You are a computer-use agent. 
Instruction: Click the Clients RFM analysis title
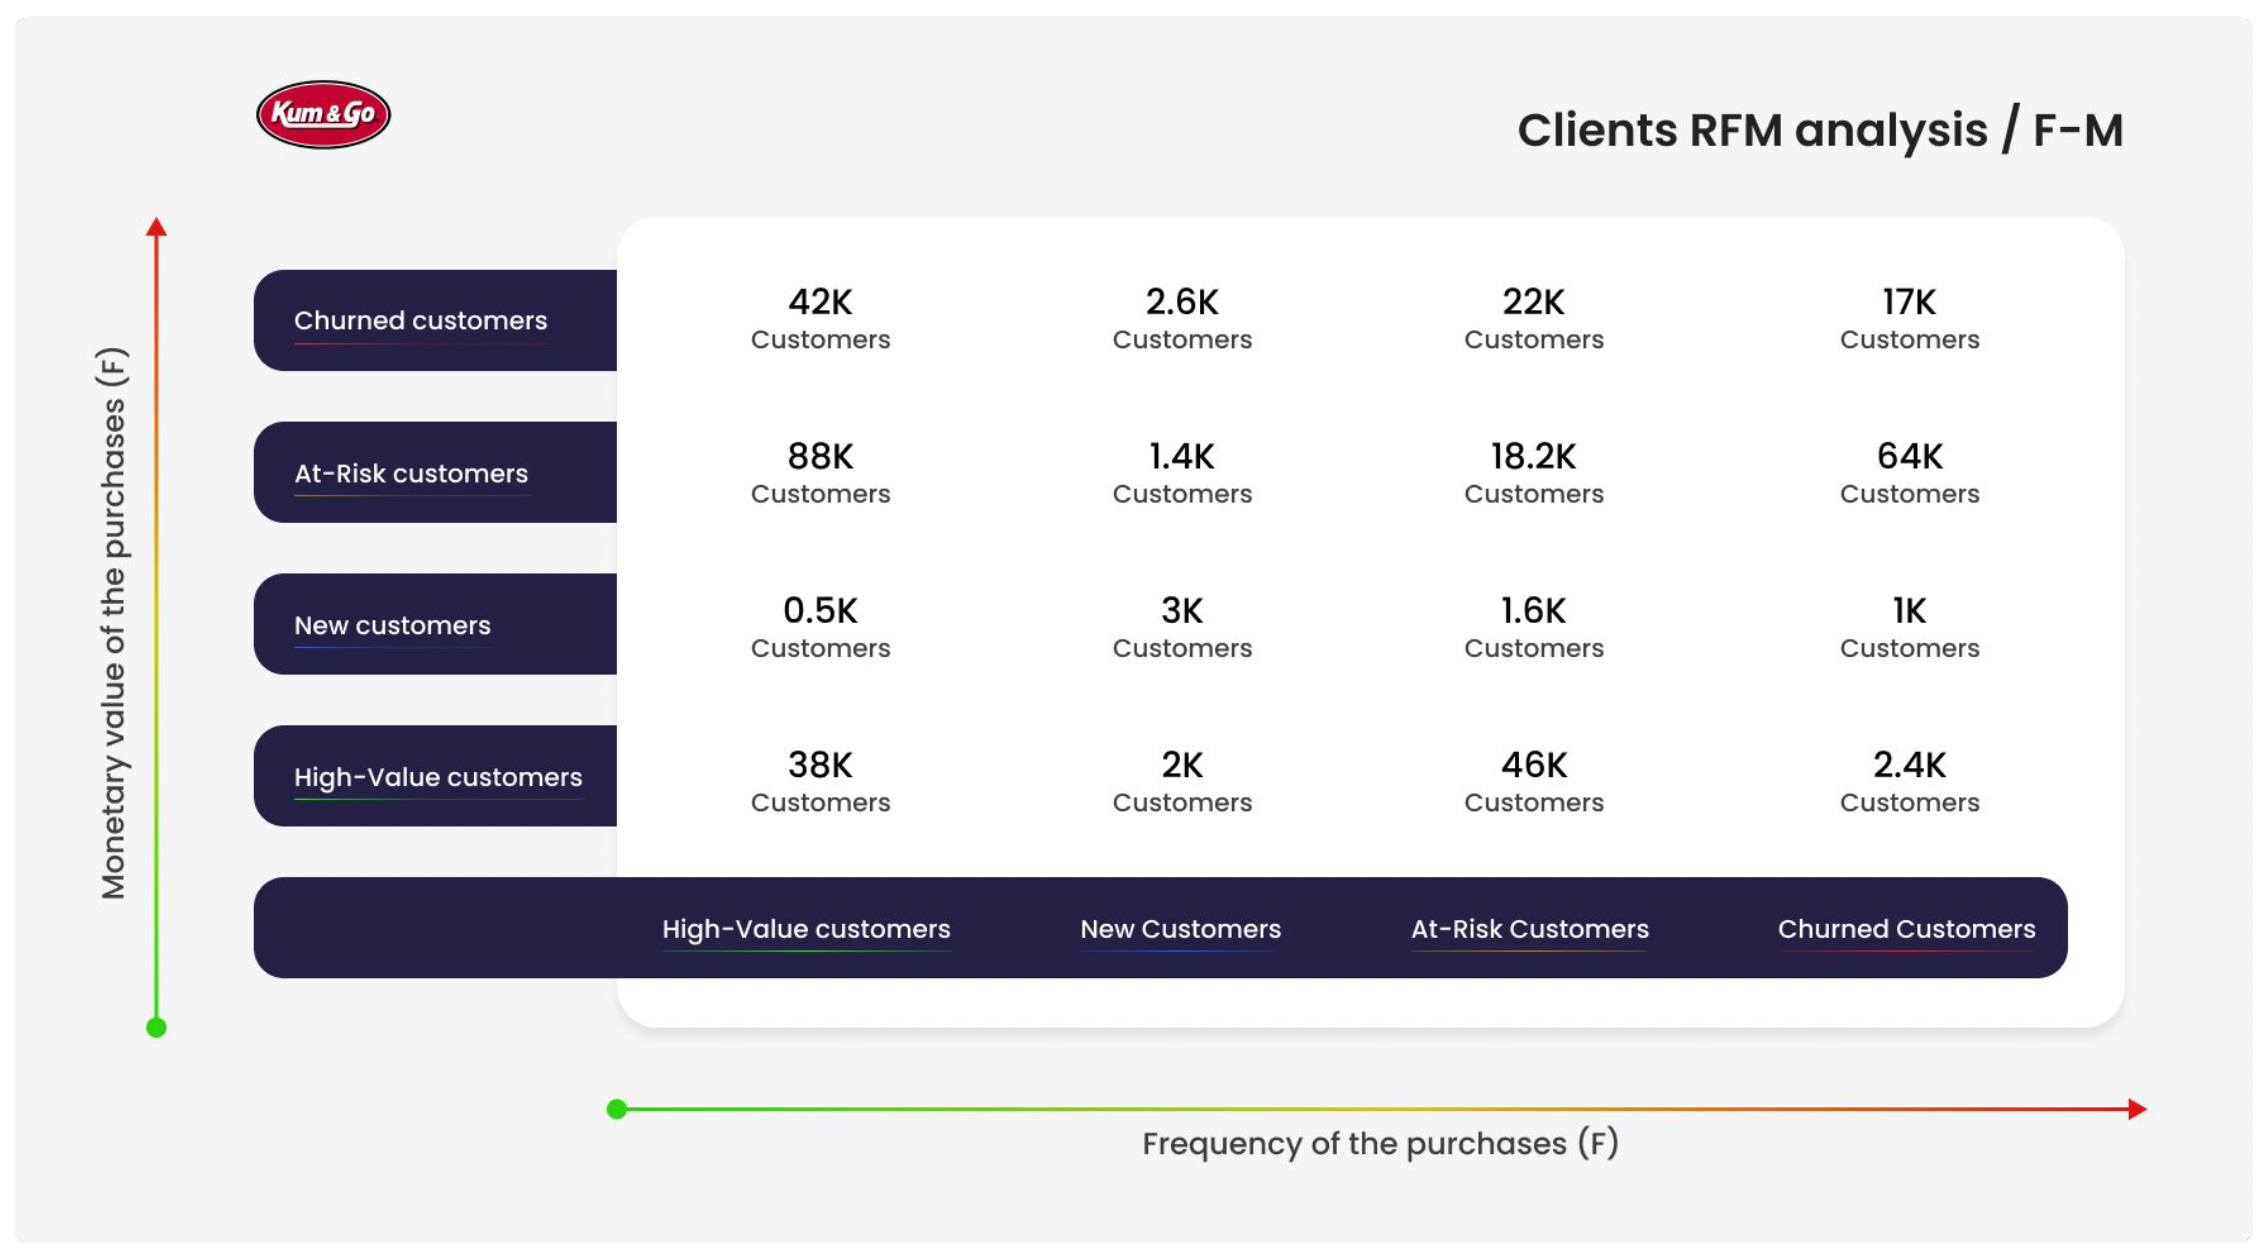[1819, 130]
